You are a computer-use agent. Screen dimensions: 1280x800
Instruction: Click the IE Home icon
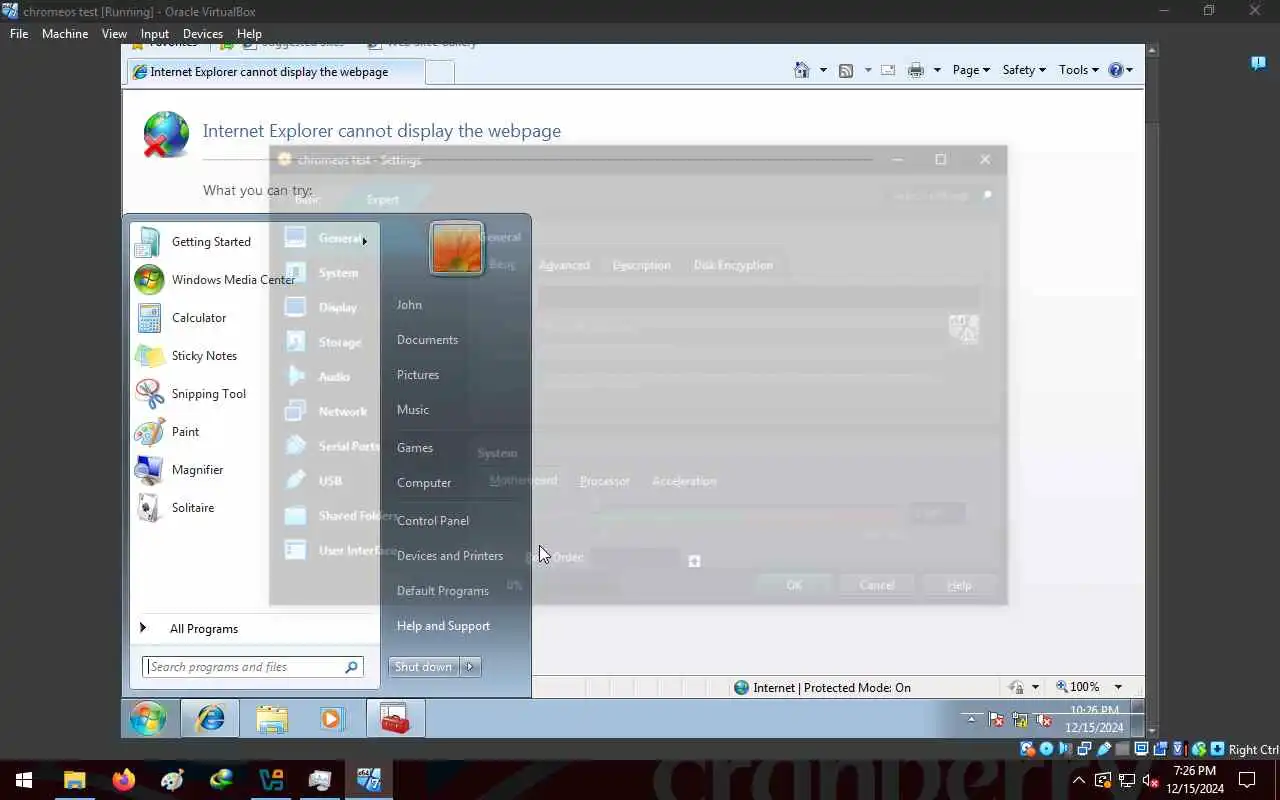click(802, 70)
